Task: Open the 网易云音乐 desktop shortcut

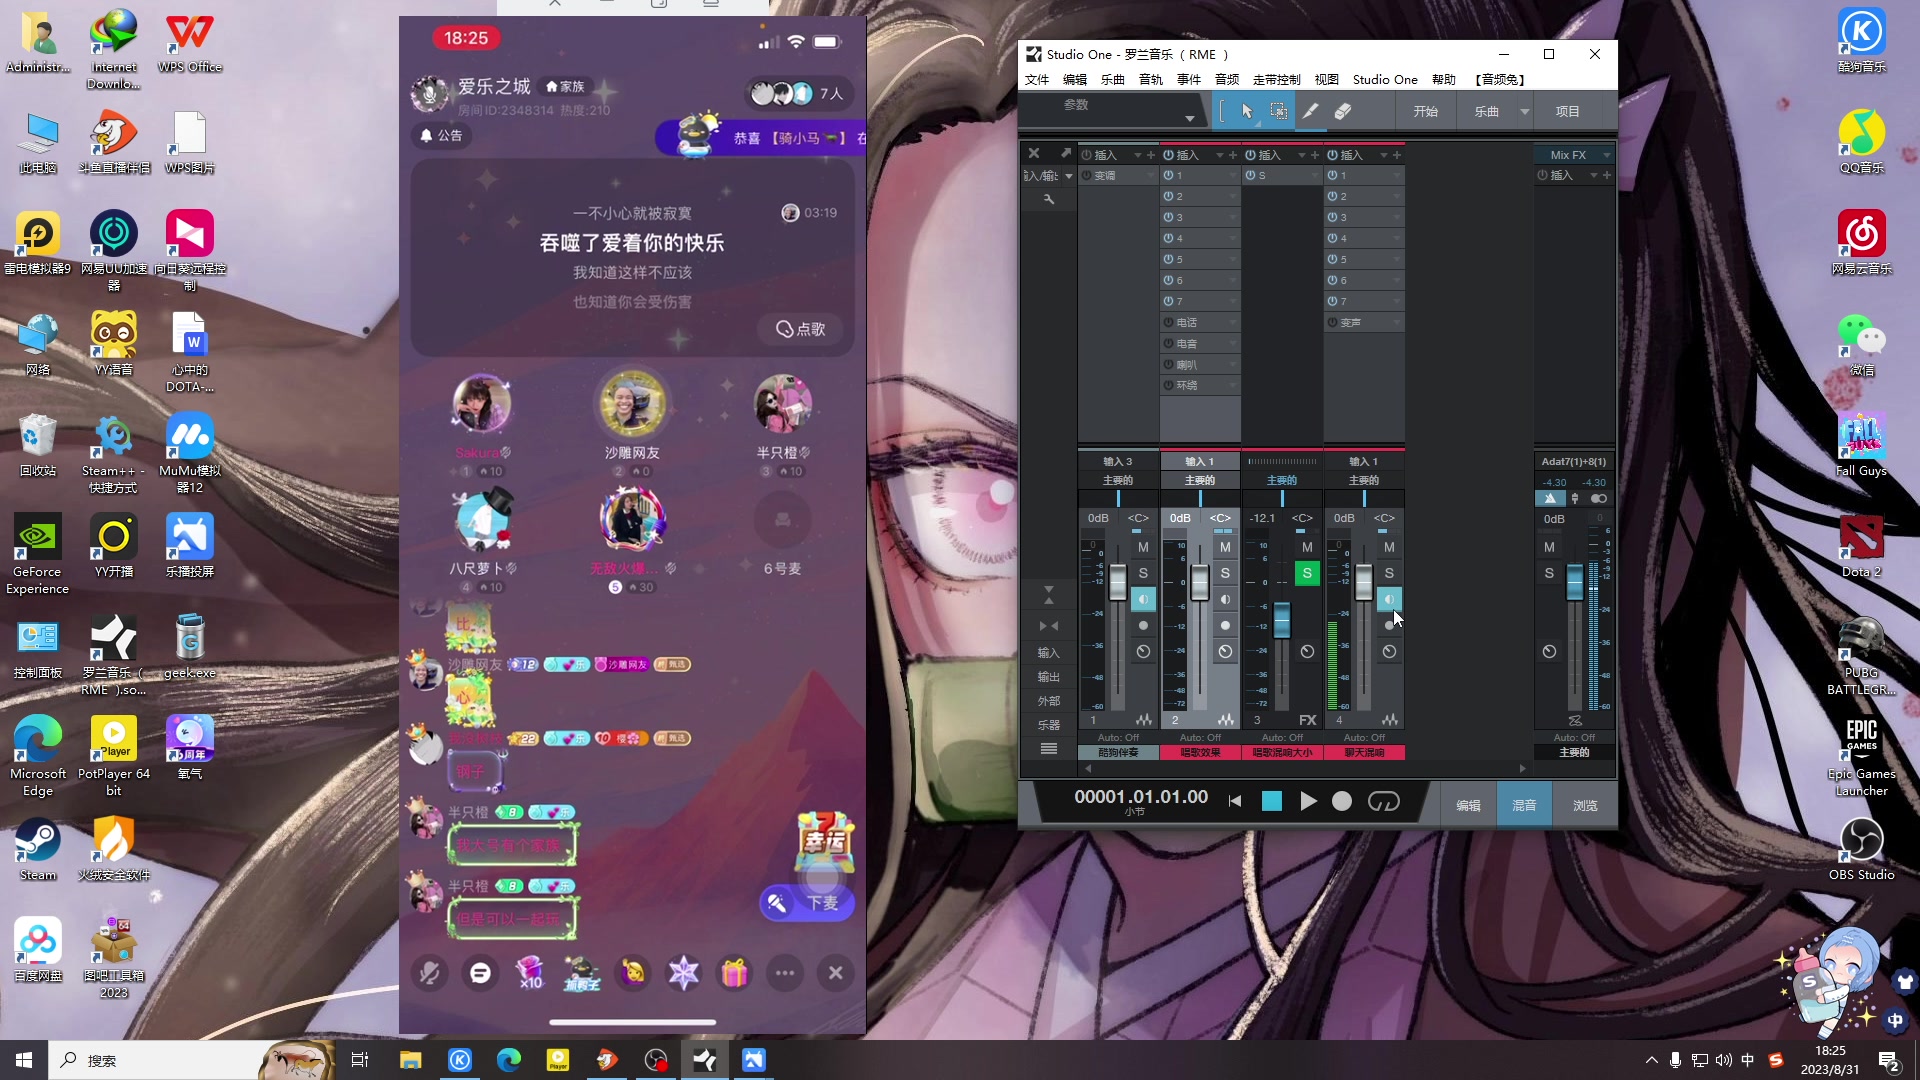Action: pyautogui.click(x=1861, y=243)
